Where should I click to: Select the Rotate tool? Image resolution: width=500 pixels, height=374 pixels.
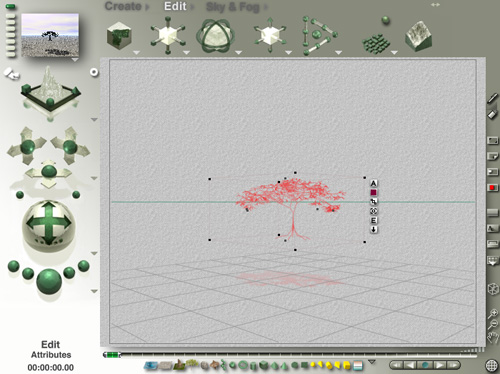click(x=216, y=36)
